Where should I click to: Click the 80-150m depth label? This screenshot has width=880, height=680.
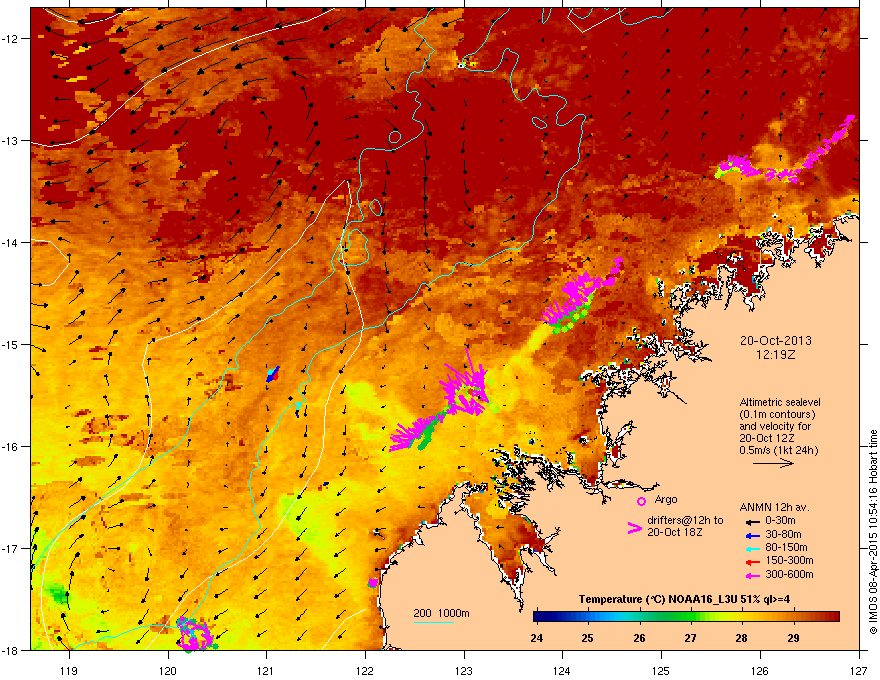coord(786,548)
